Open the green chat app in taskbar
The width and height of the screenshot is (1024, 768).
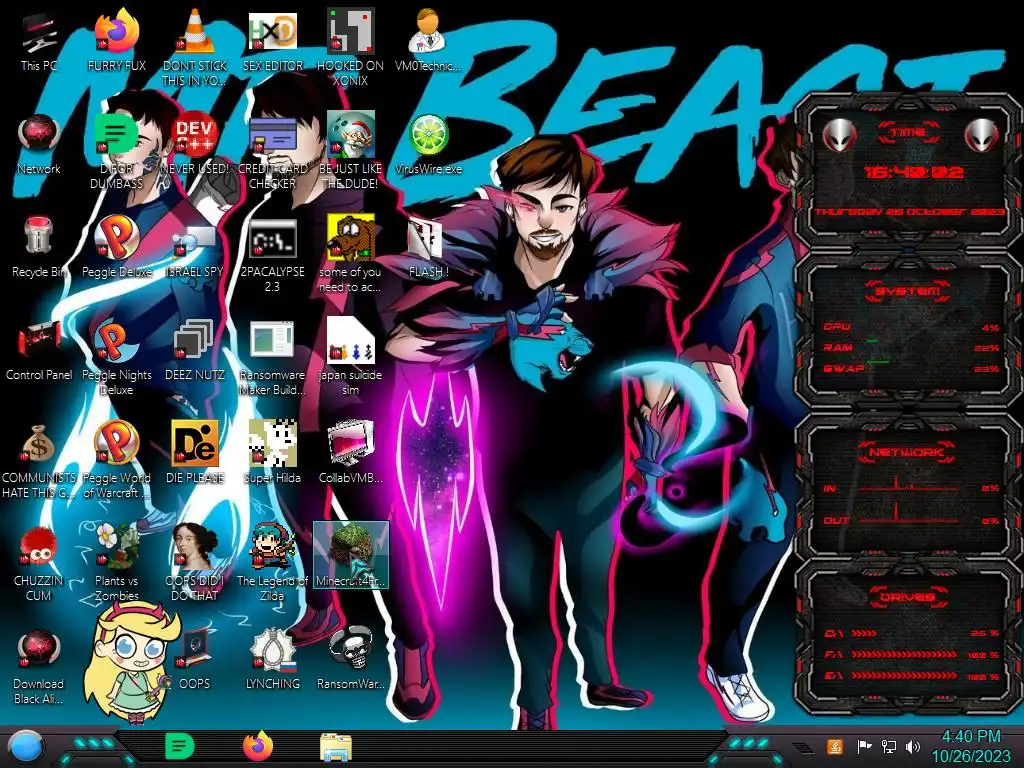(179, 747)
